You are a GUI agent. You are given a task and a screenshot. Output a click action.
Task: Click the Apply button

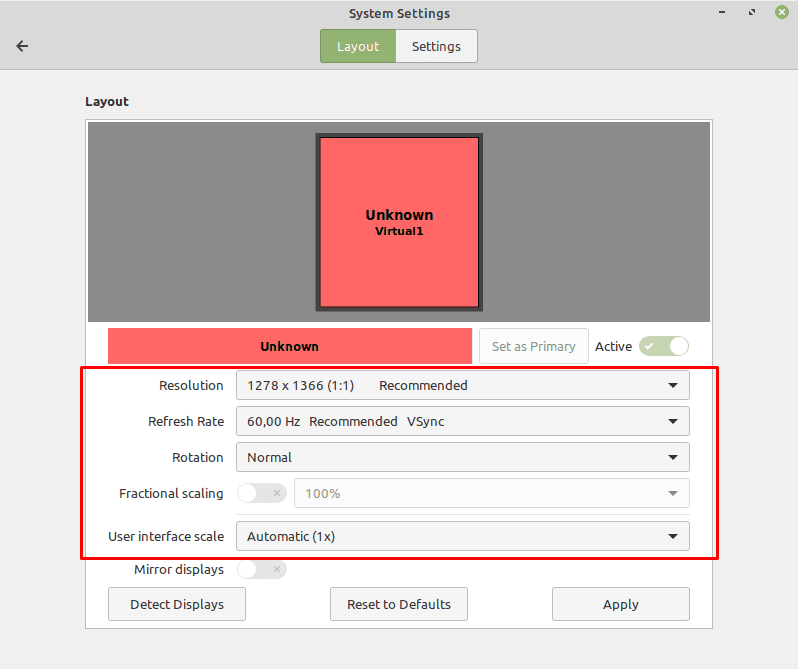[621, 604]
